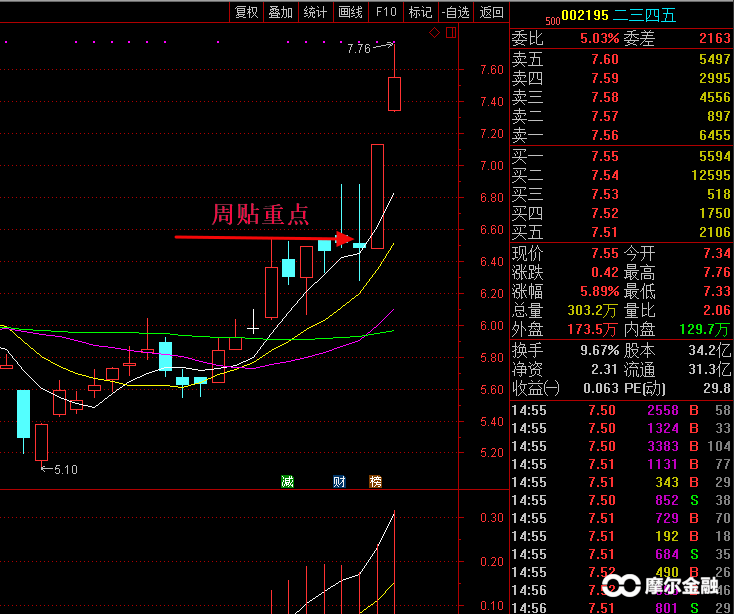This screenshot has width=734, height=614.
Task: Select 卖四 ask price 7.59
Action: click(x=605, y=78)
